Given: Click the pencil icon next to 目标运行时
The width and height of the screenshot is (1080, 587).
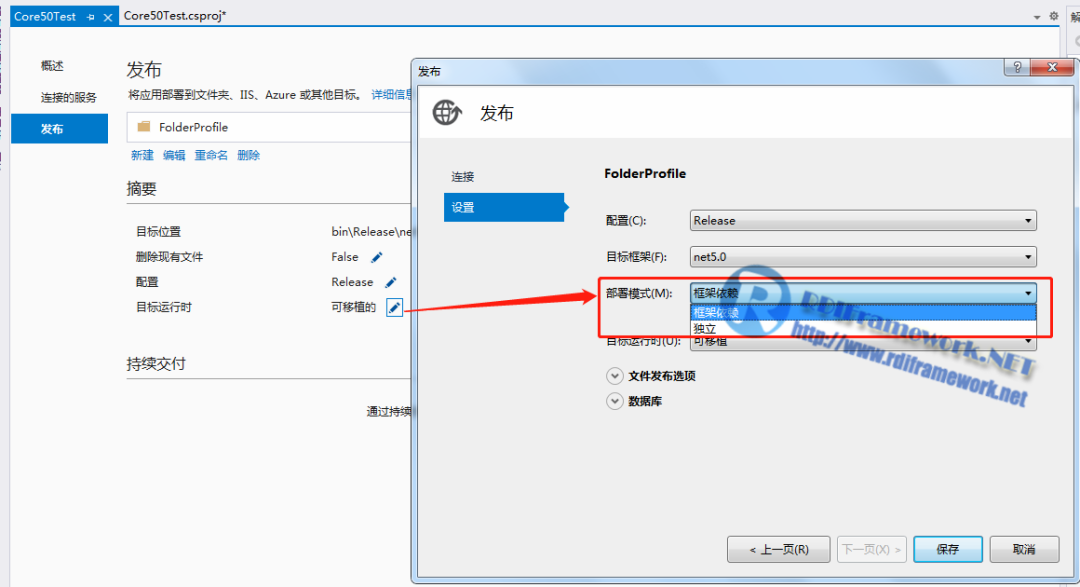Looking at the screenshot, I should pos(394,308).
